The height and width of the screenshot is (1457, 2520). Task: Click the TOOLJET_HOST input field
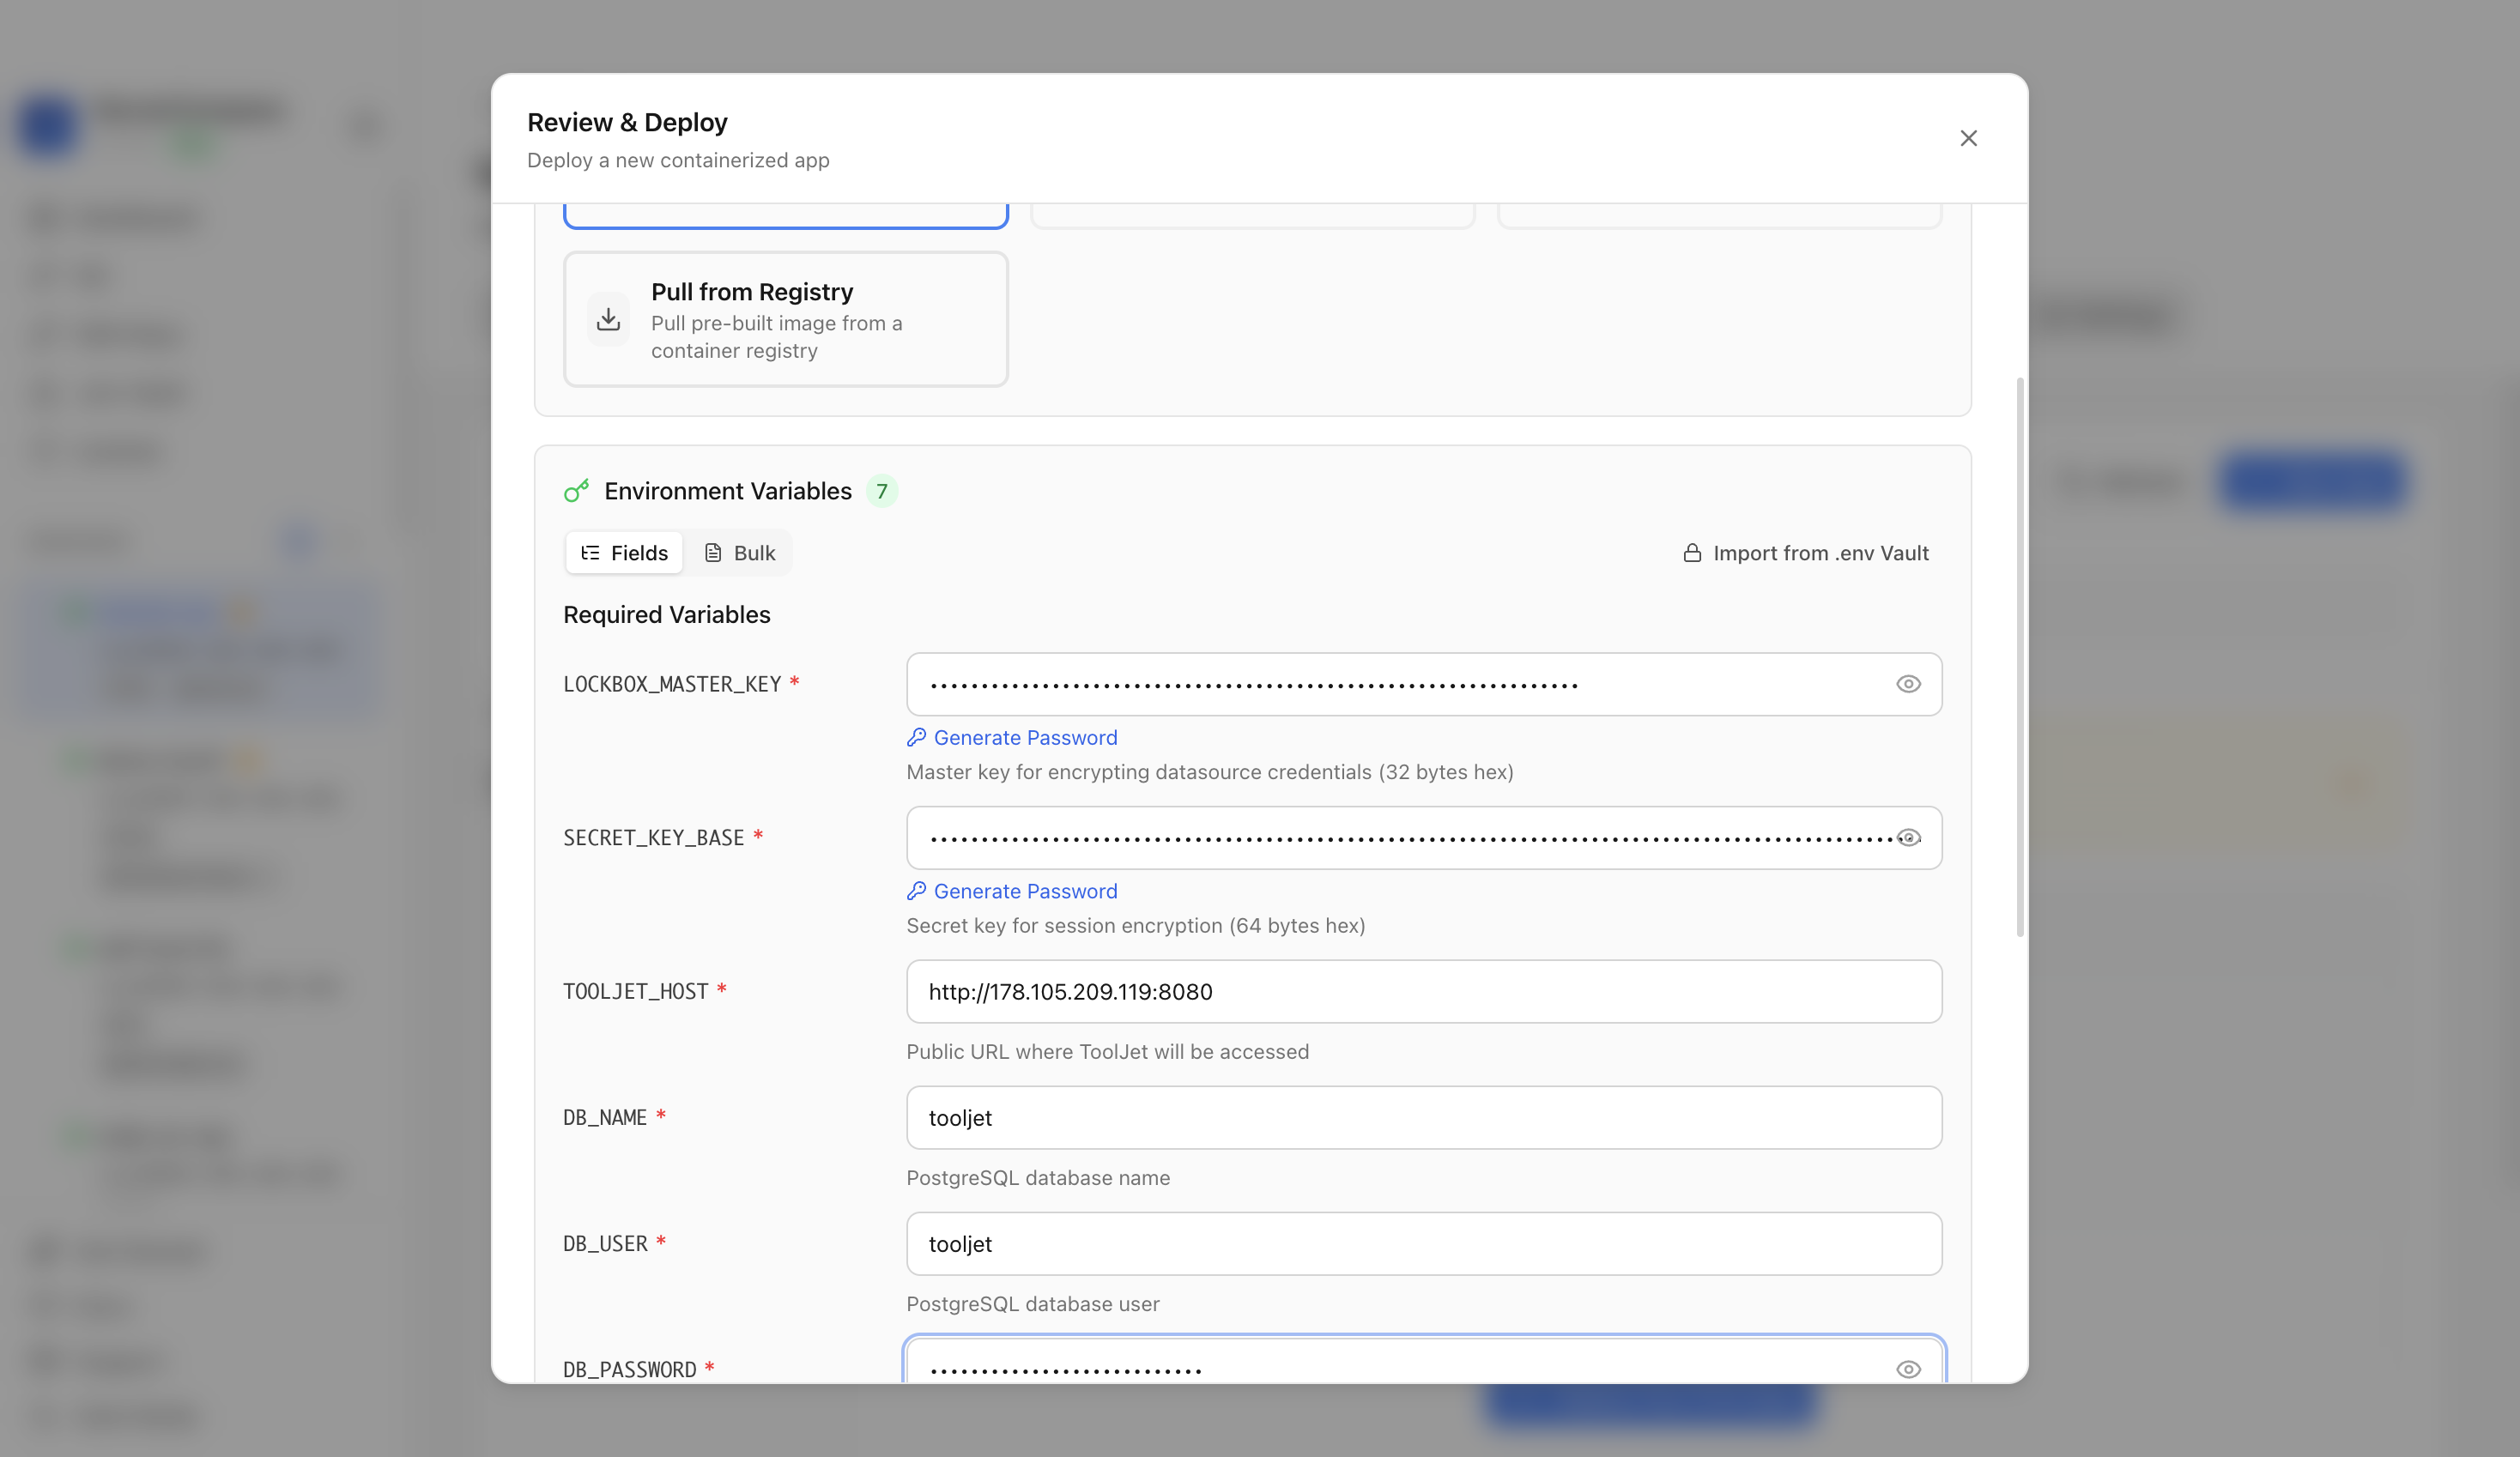coord(1424,991)
